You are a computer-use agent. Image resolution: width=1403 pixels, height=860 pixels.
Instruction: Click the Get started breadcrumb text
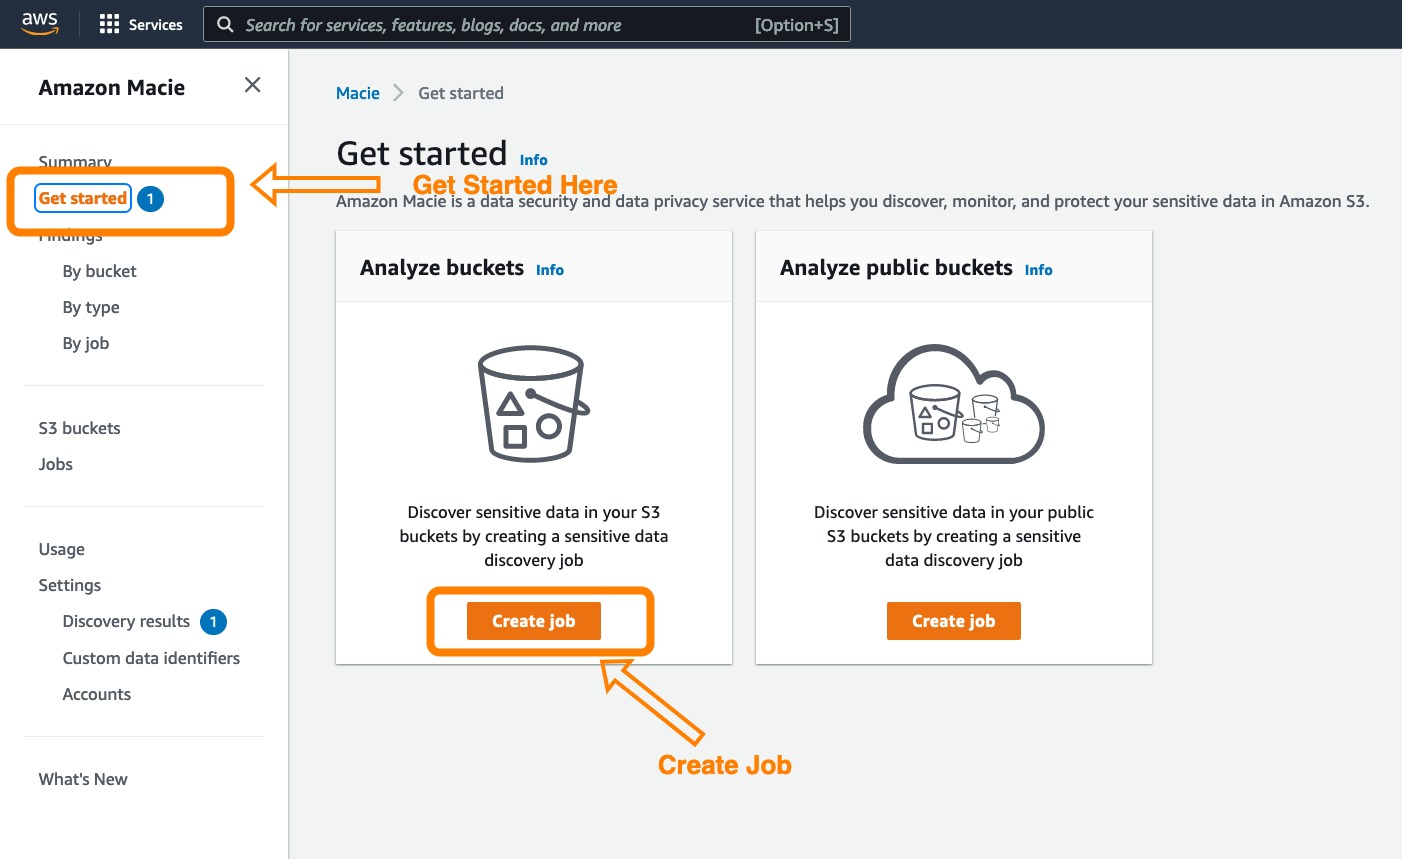pyautogui.click(x=461, y=93)
